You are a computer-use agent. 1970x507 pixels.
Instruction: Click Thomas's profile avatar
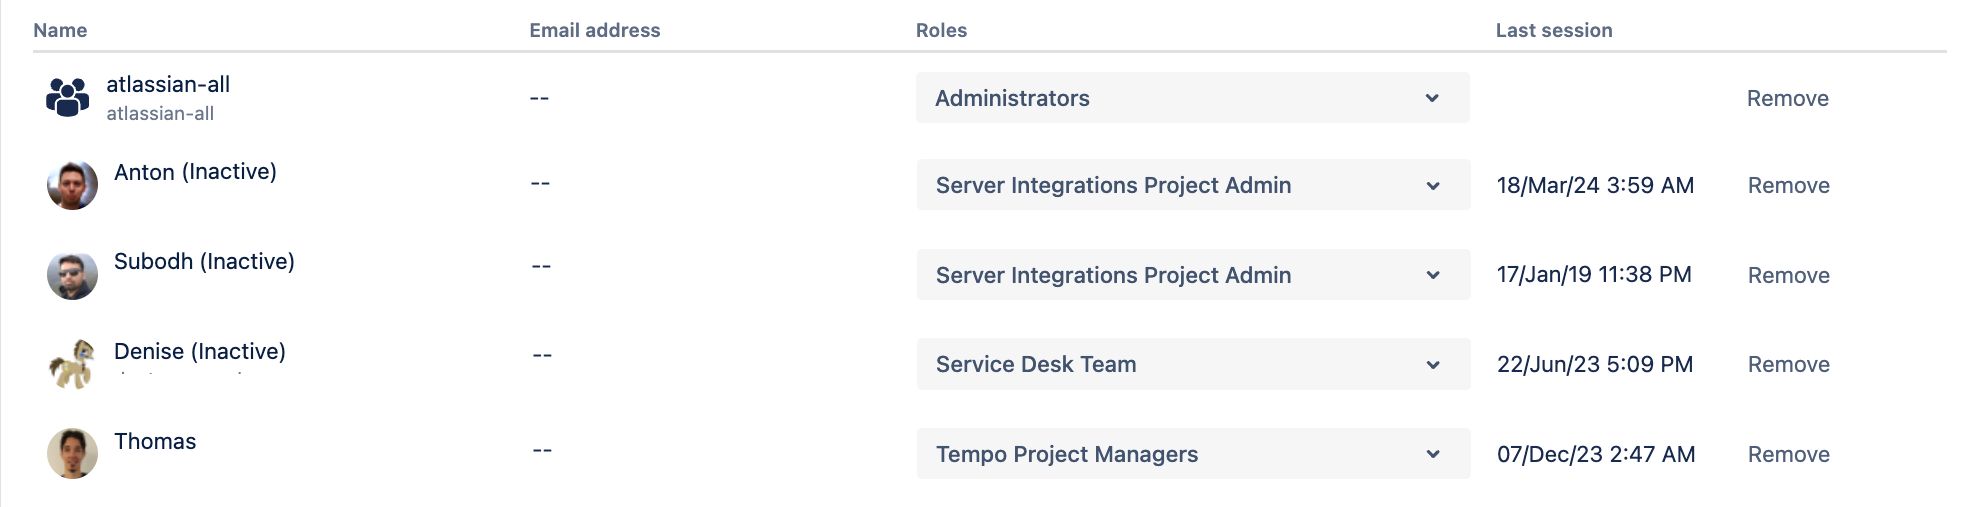pos(72,454)
